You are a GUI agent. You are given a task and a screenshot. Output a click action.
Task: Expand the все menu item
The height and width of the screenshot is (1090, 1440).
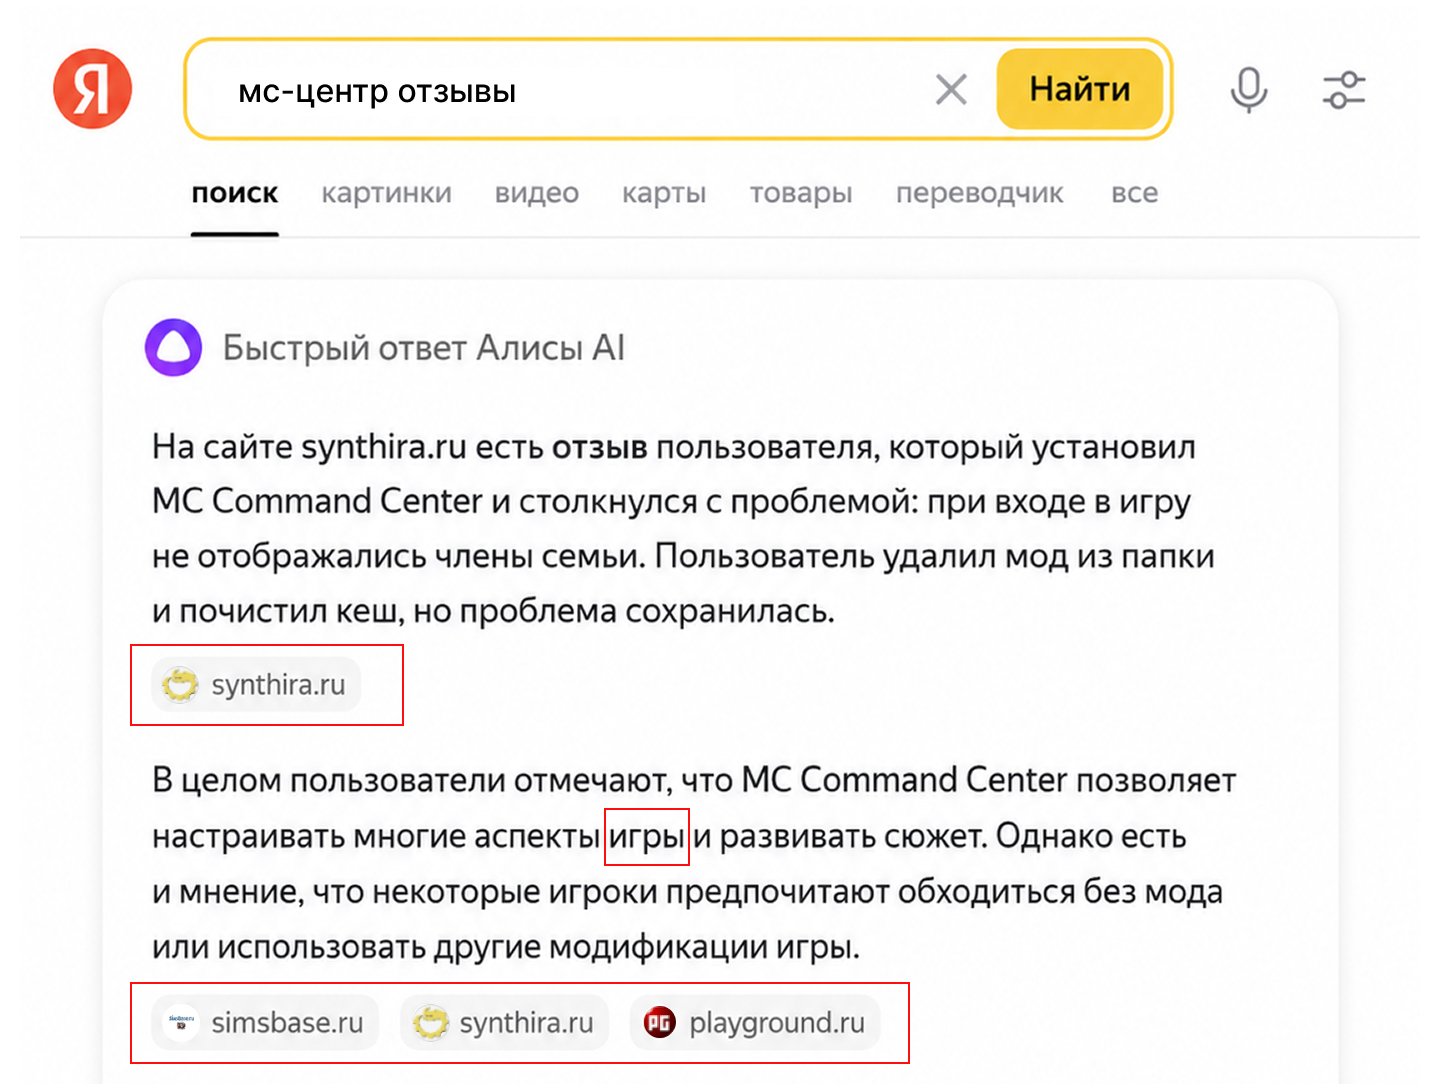point(1134,193)
